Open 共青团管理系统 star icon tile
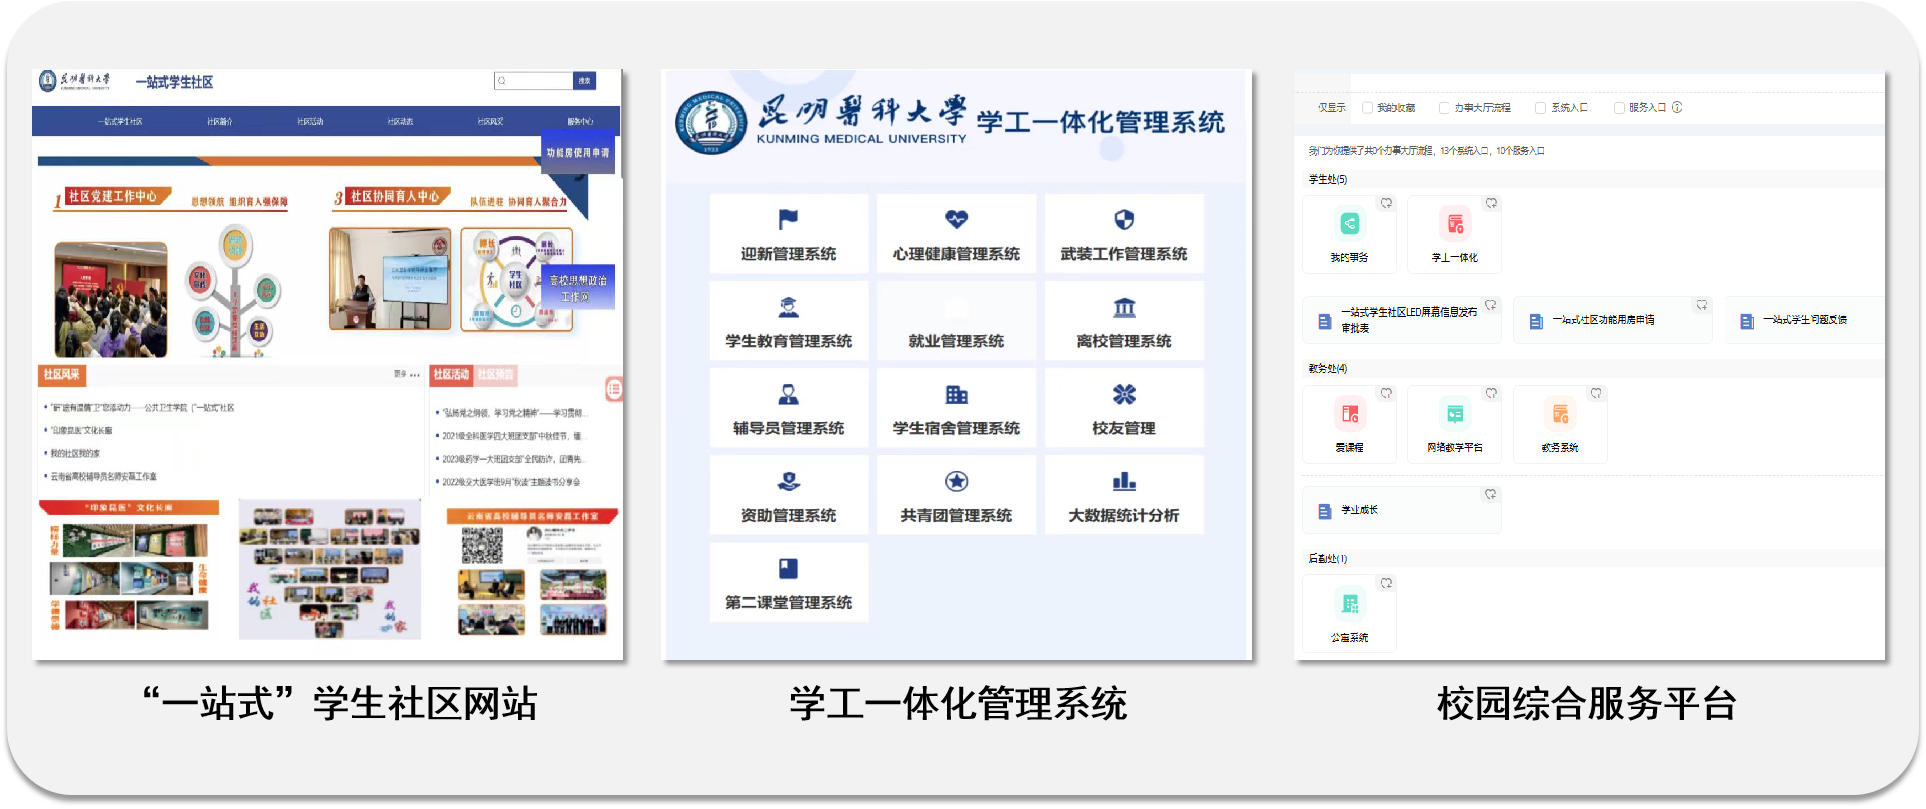The height and width of the screenshot is (809, 1926). click(x=956, y=495)
